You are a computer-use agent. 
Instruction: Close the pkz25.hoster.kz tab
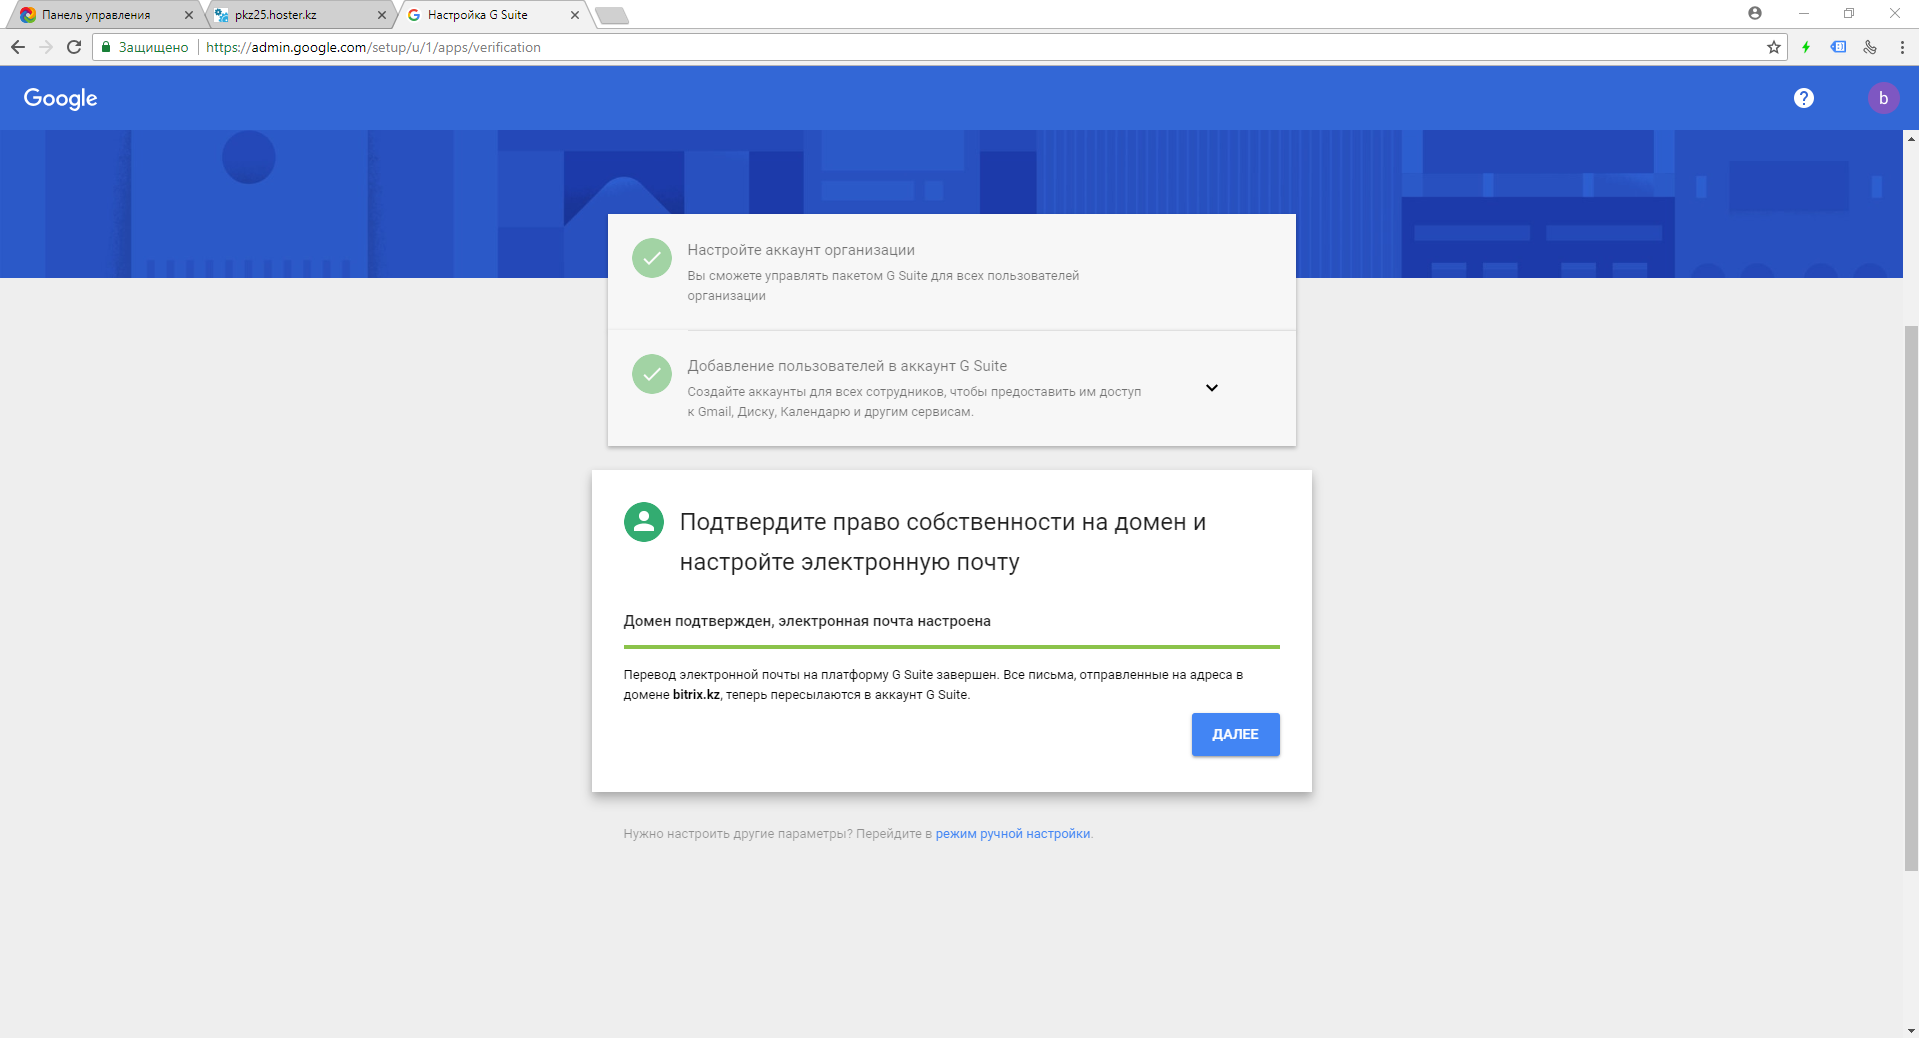pyautogui.click(x=381, y=15)
